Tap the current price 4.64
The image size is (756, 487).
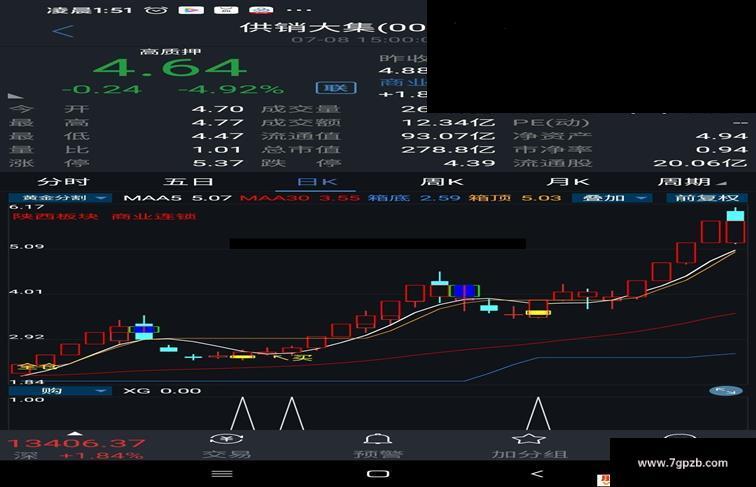pos(170,68)
